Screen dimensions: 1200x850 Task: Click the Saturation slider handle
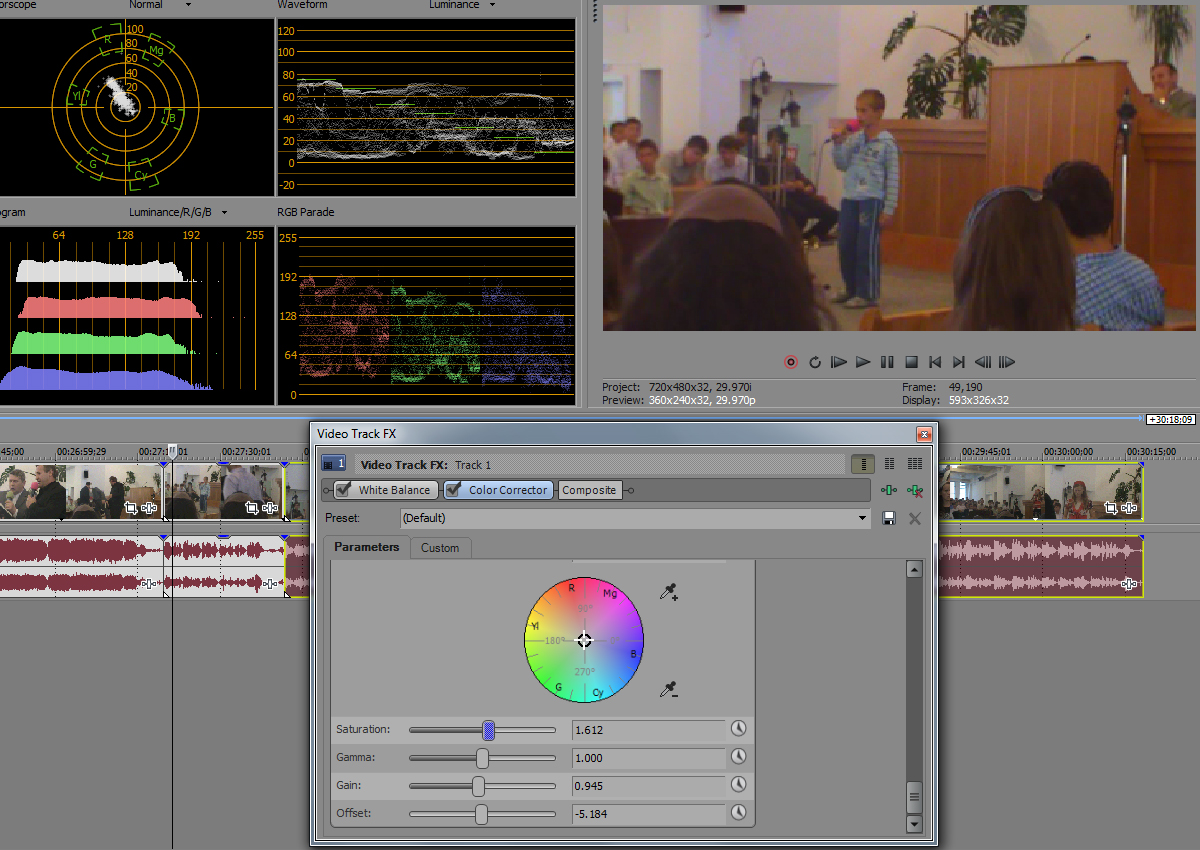[x=488, y=730]
